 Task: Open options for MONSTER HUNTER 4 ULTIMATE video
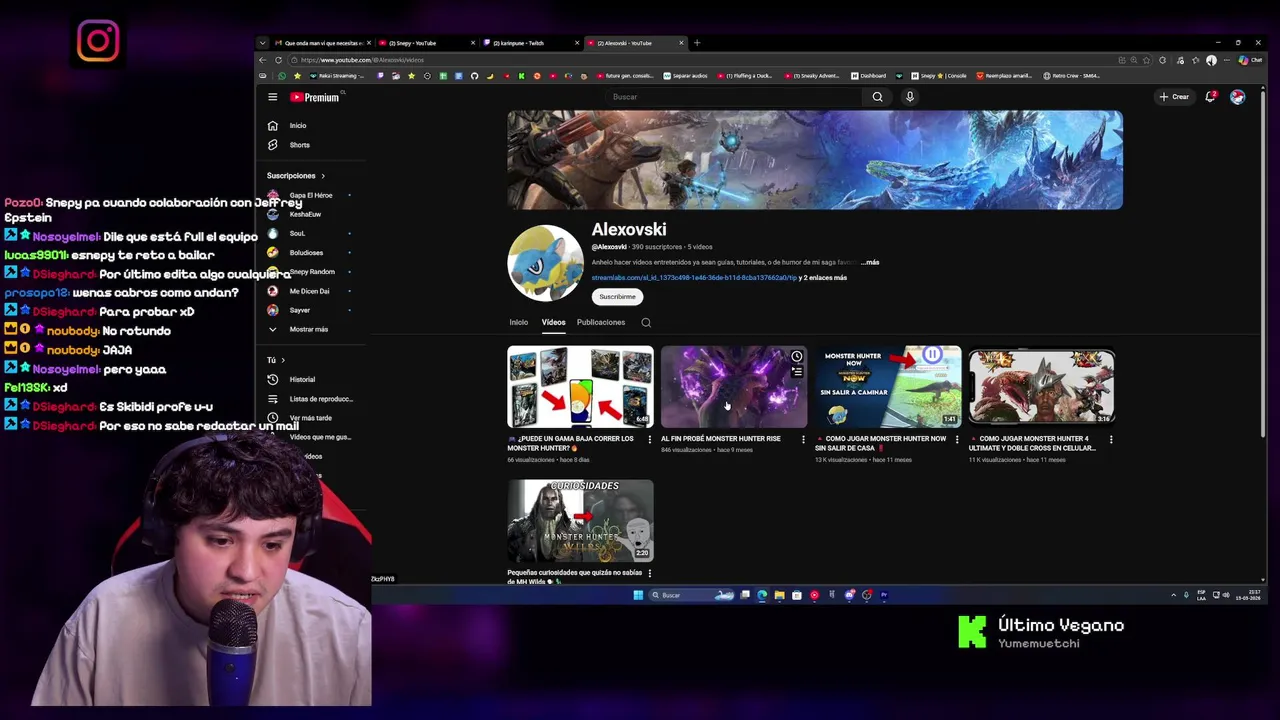[1111, 439]
